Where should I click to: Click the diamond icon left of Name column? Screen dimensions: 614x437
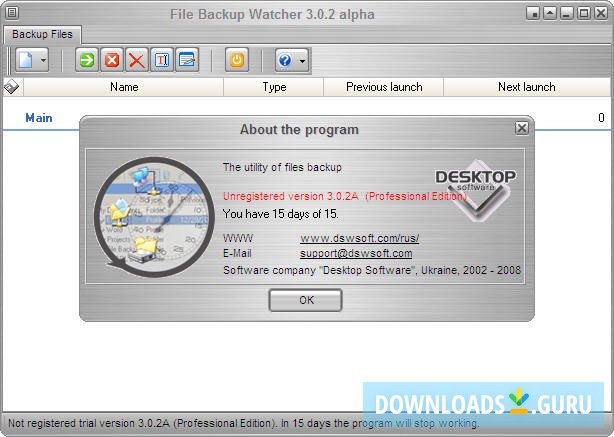coord(12,87)
